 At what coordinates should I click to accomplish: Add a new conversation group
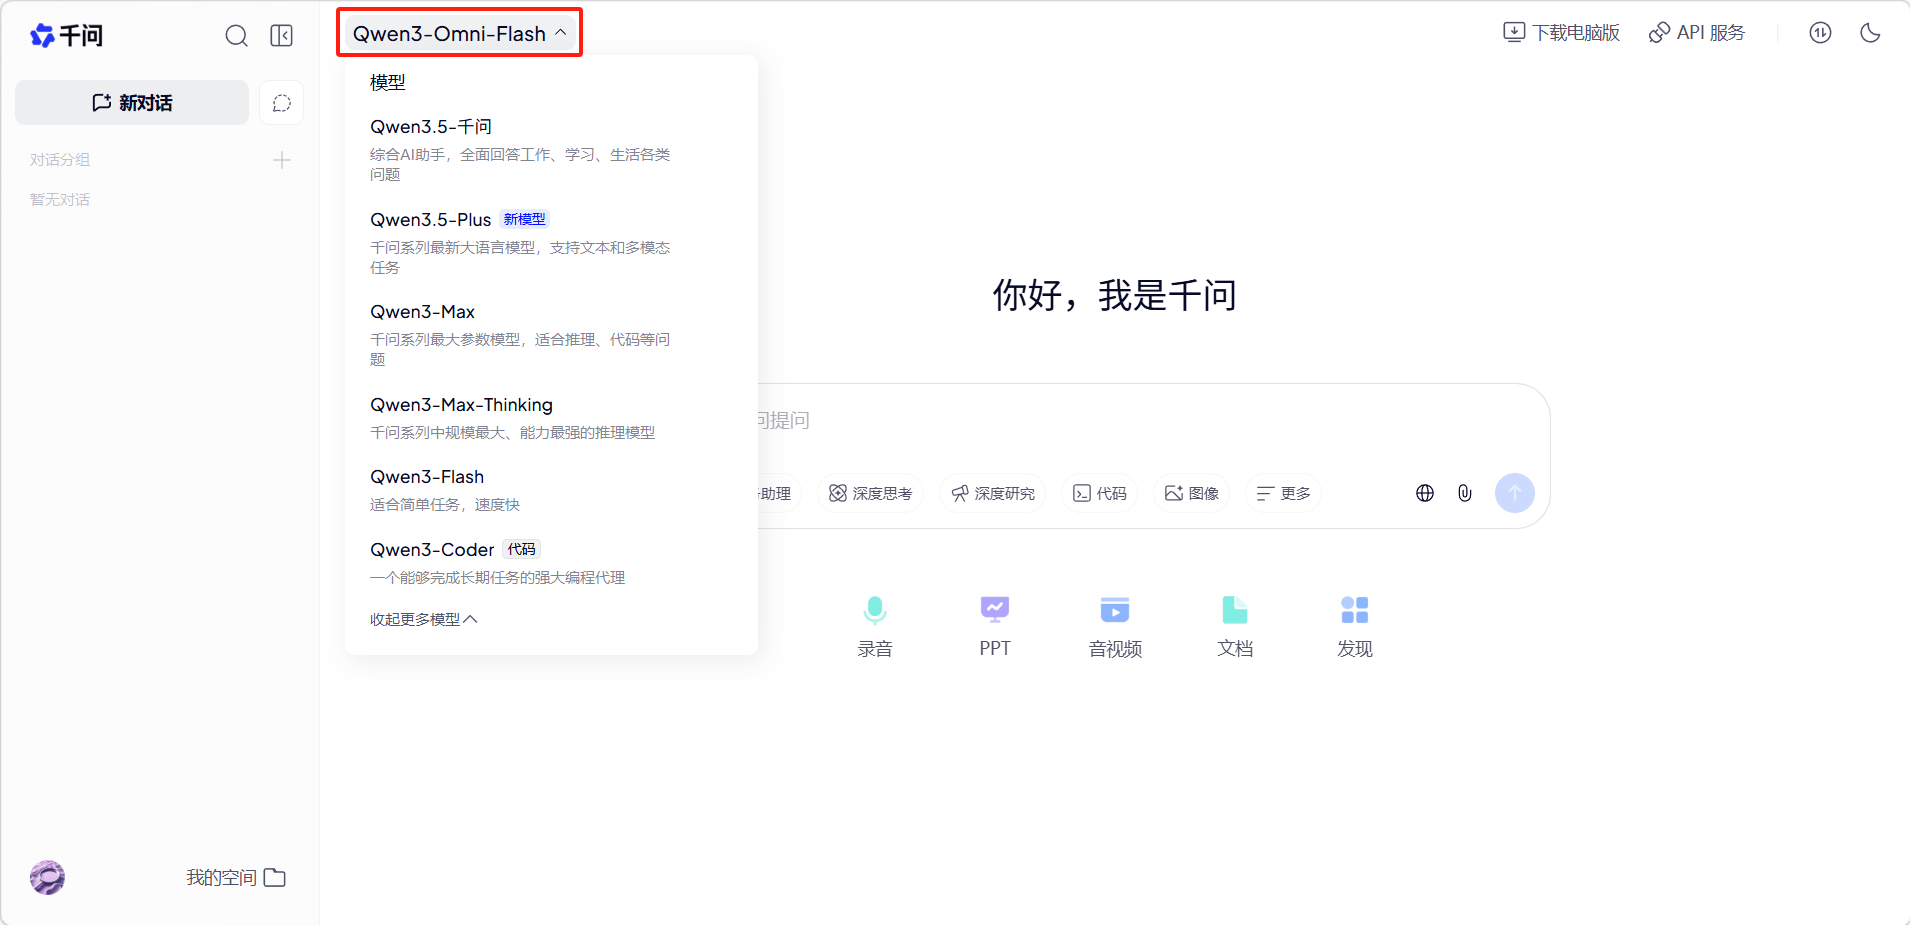point(282,160)
